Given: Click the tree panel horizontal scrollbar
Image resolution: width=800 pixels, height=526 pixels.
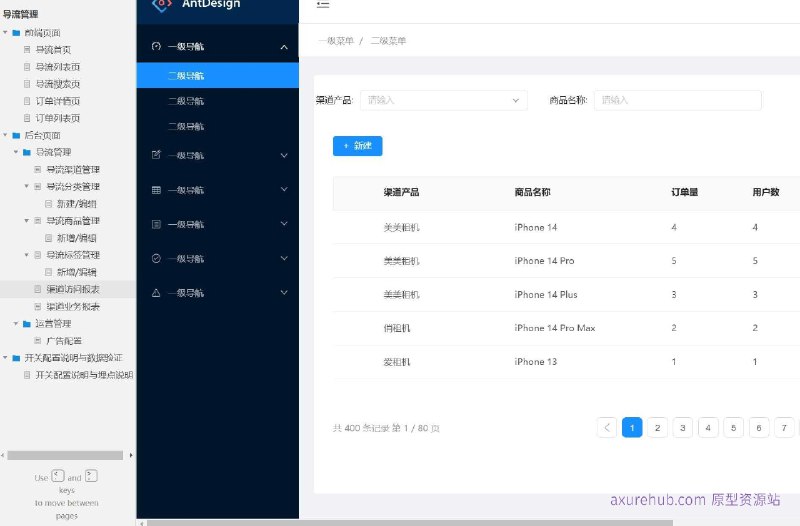Looking at the screenshot, I should click(65, 455).
